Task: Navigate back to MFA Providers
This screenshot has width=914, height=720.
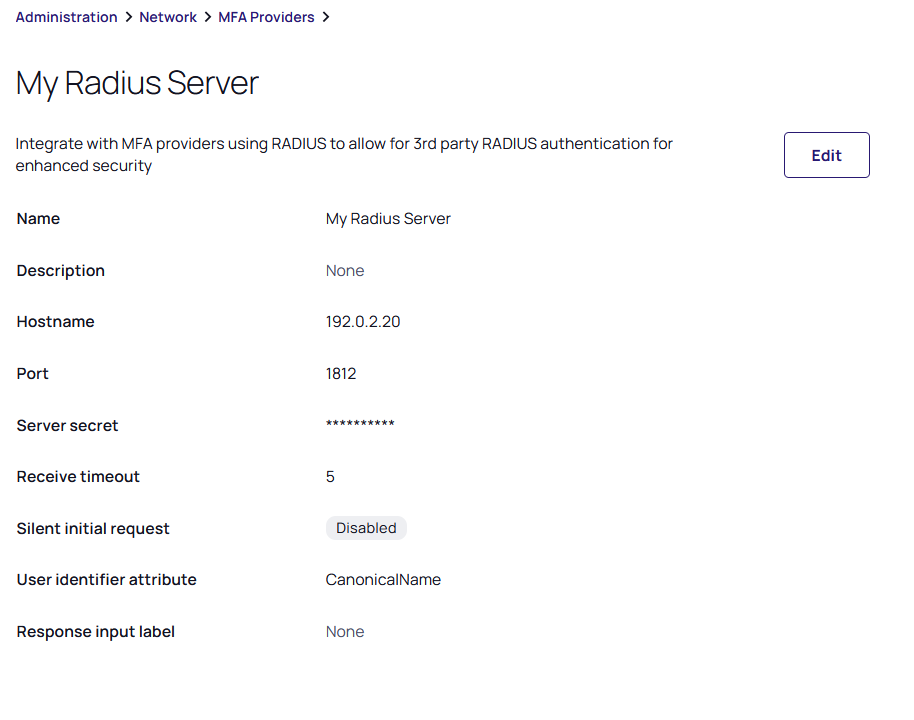Action: 266,17
